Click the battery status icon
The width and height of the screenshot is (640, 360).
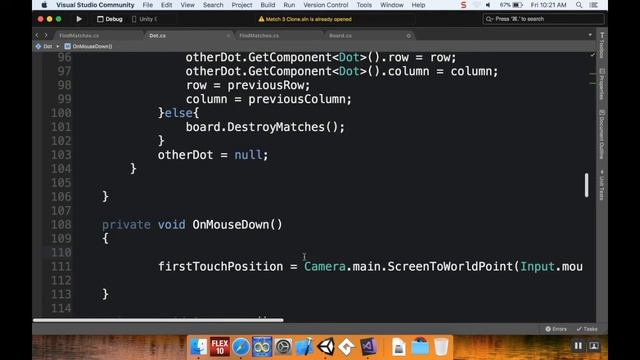click(x=518, y=5)
